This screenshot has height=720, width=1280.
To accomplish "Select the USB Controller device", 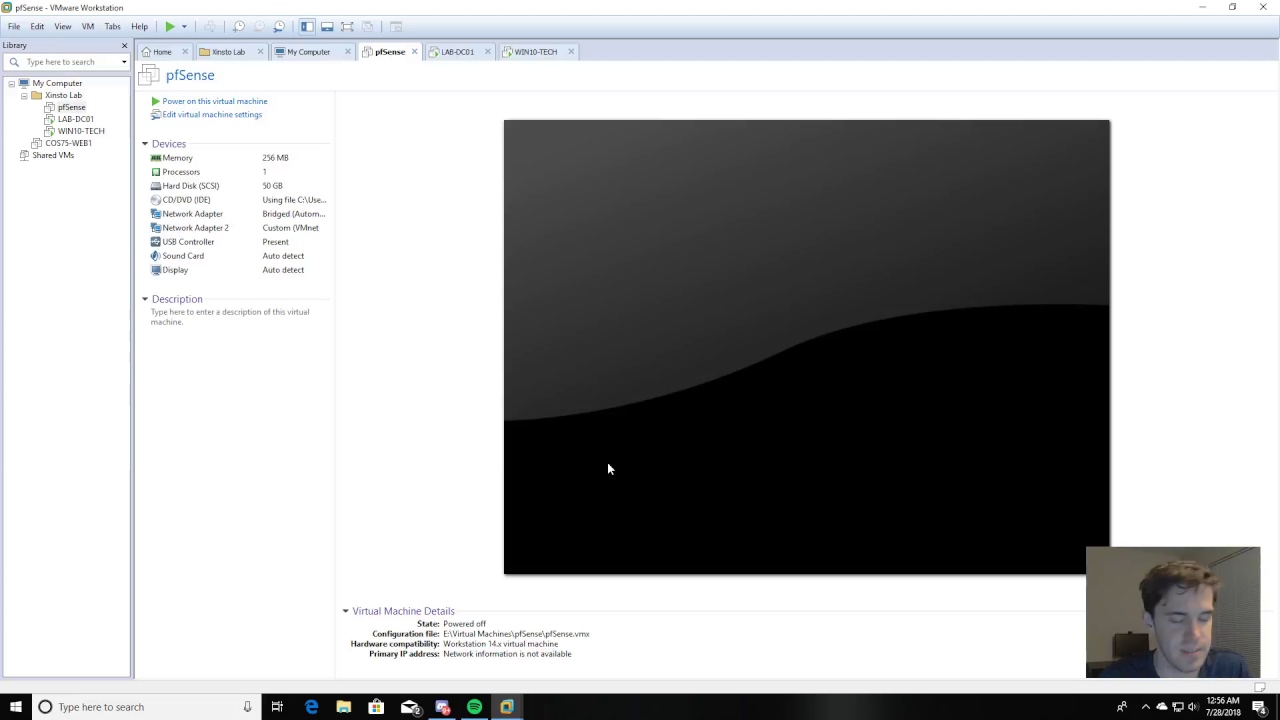I will click(238, 242).
